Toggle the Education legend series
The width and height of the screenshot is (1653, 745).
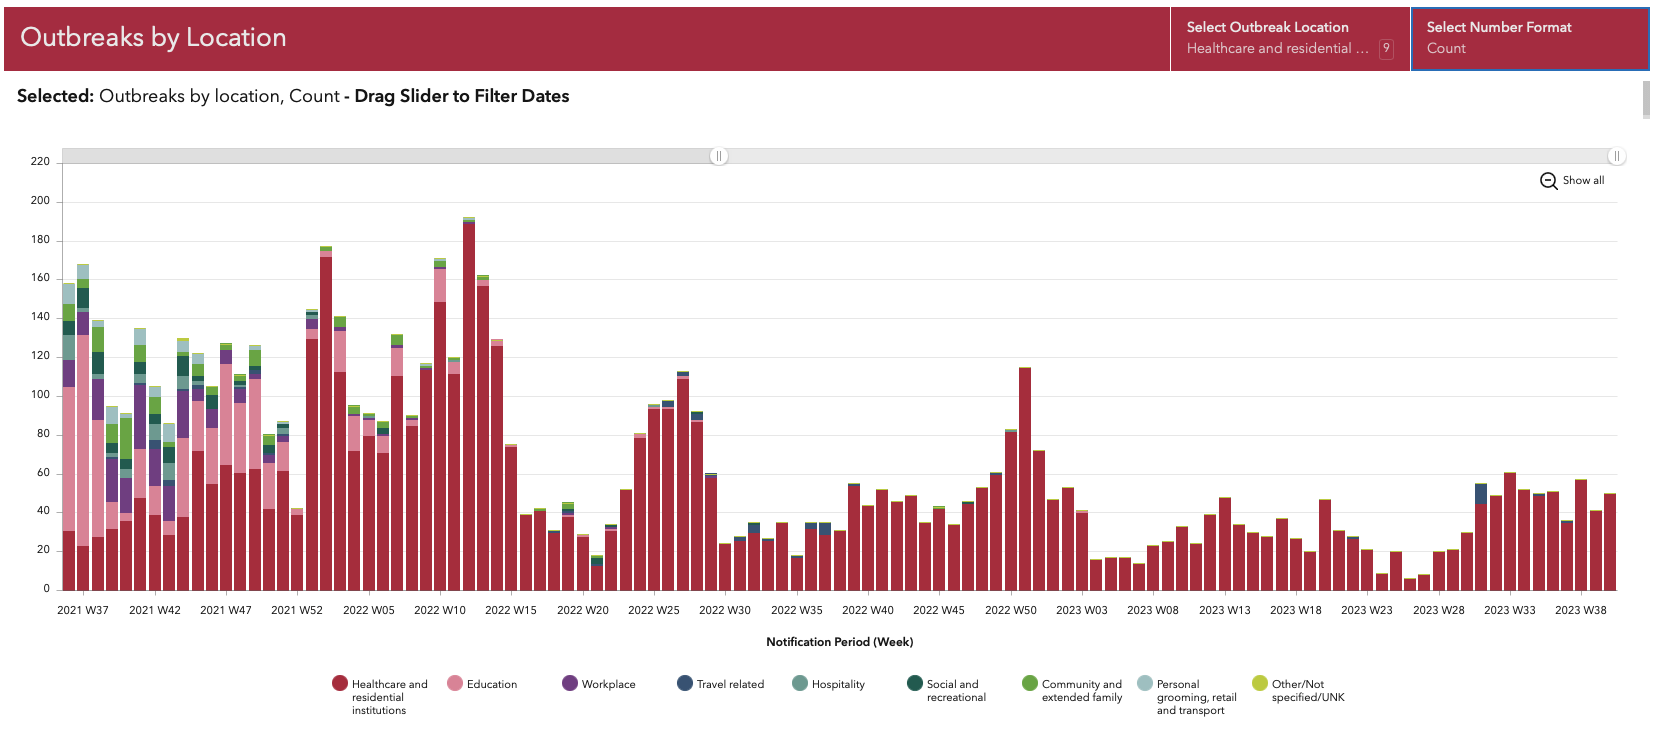pyautogui.click(x=455, y=684)
